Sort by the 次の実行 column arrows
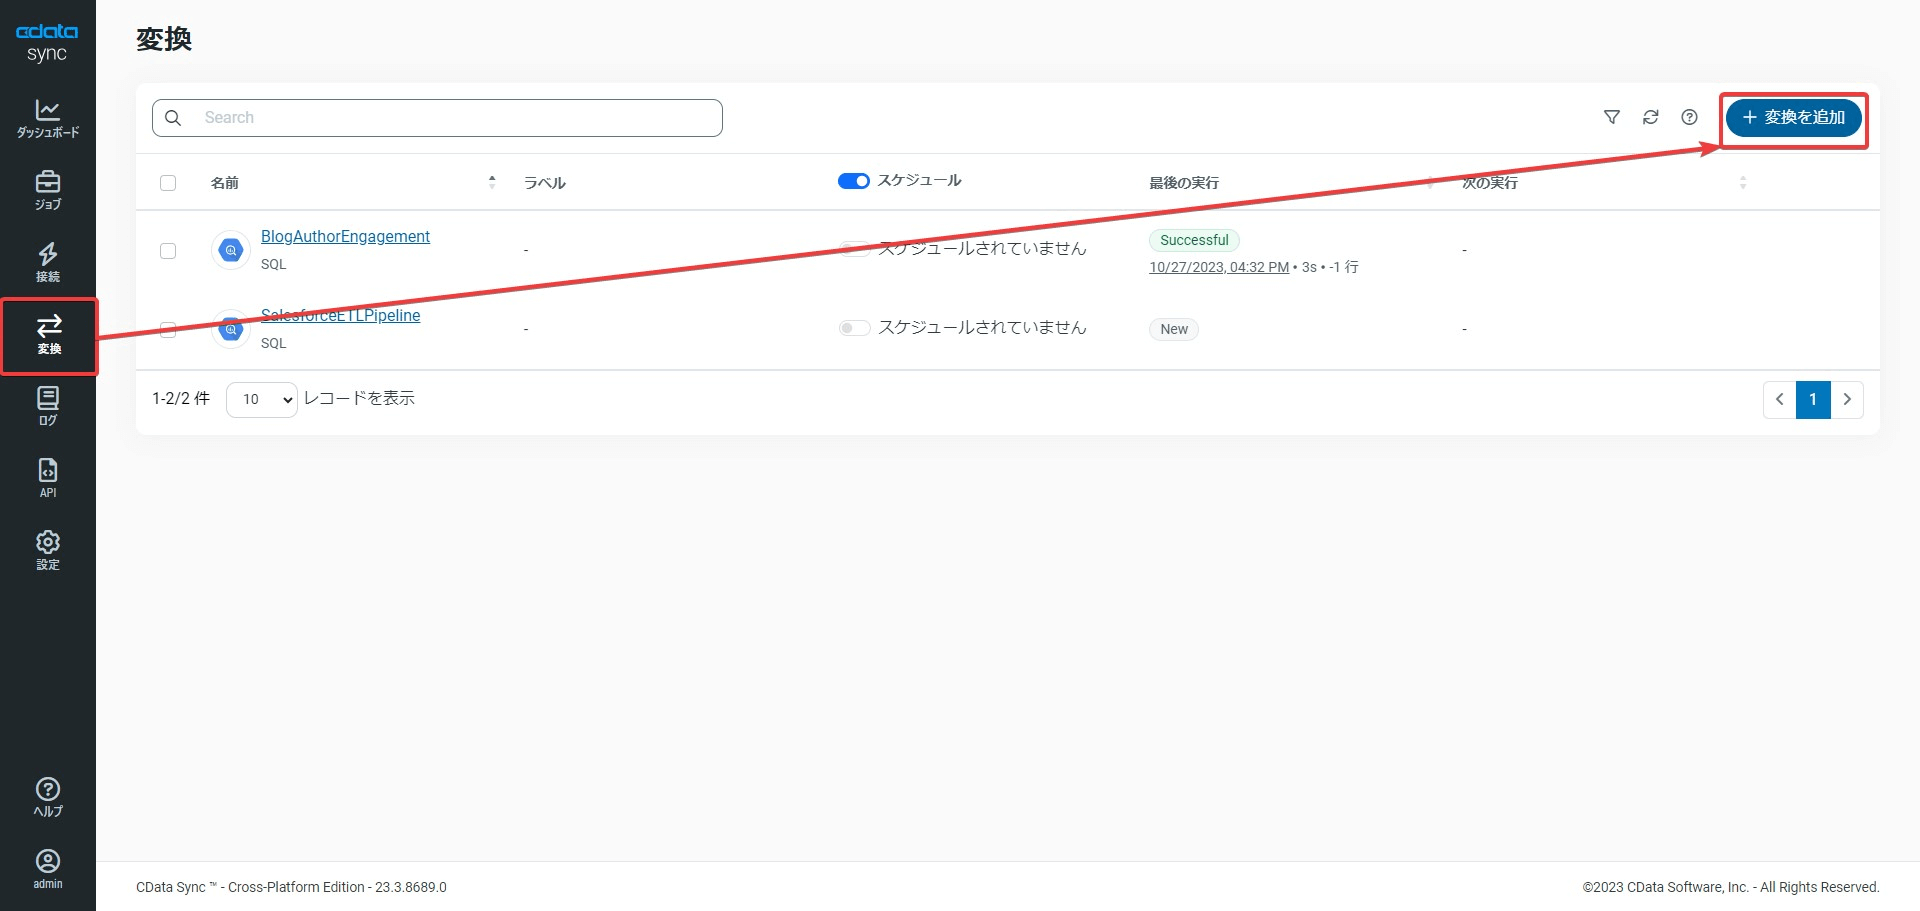 (1743, 182)
